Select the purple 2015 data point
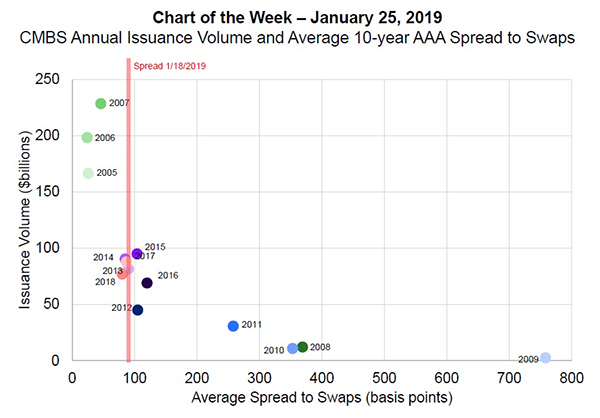Image resolution: width=600 pixels, height=418 pixels. (137, 254)
